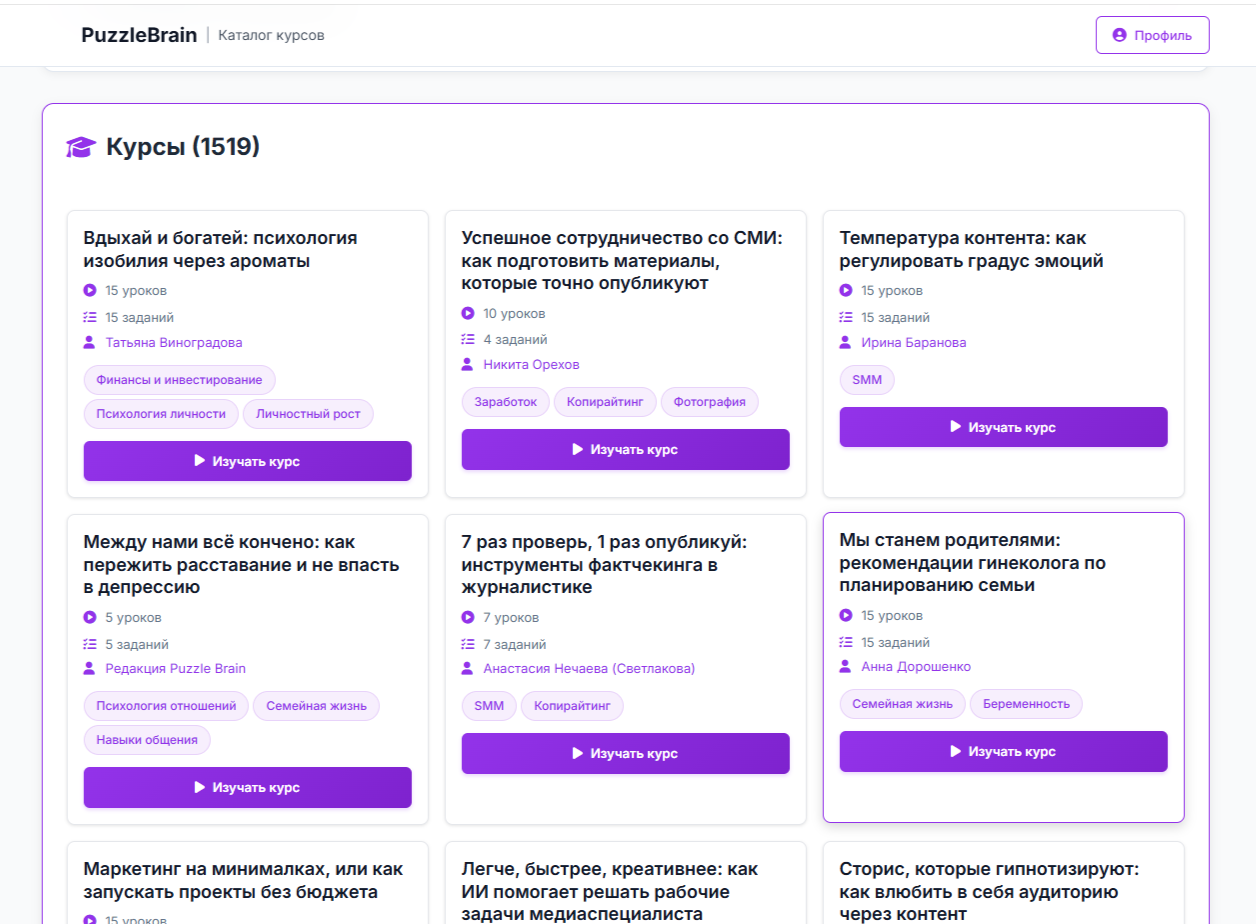Click the profile silhouette icon in the header
Viewport: 1256px width, 924px height.
(x=1118, y=34)
